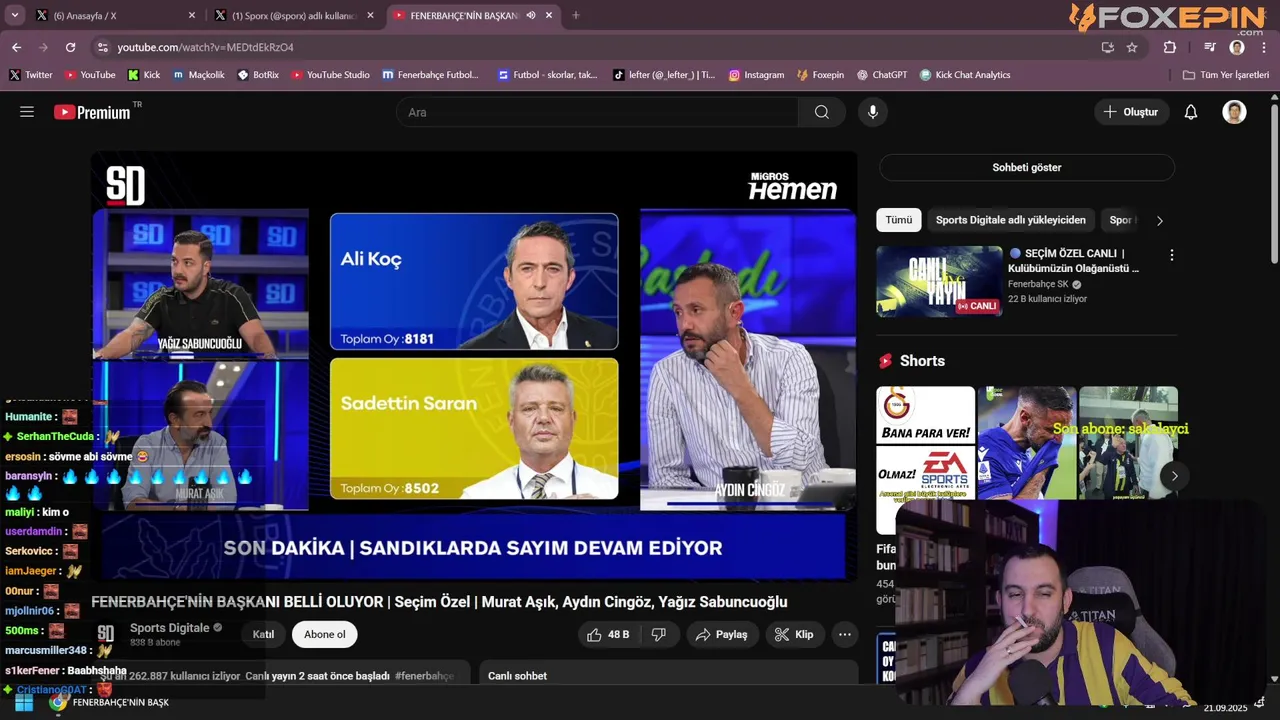
Task: Open the Kick bookmark
Action: point(144,75)
